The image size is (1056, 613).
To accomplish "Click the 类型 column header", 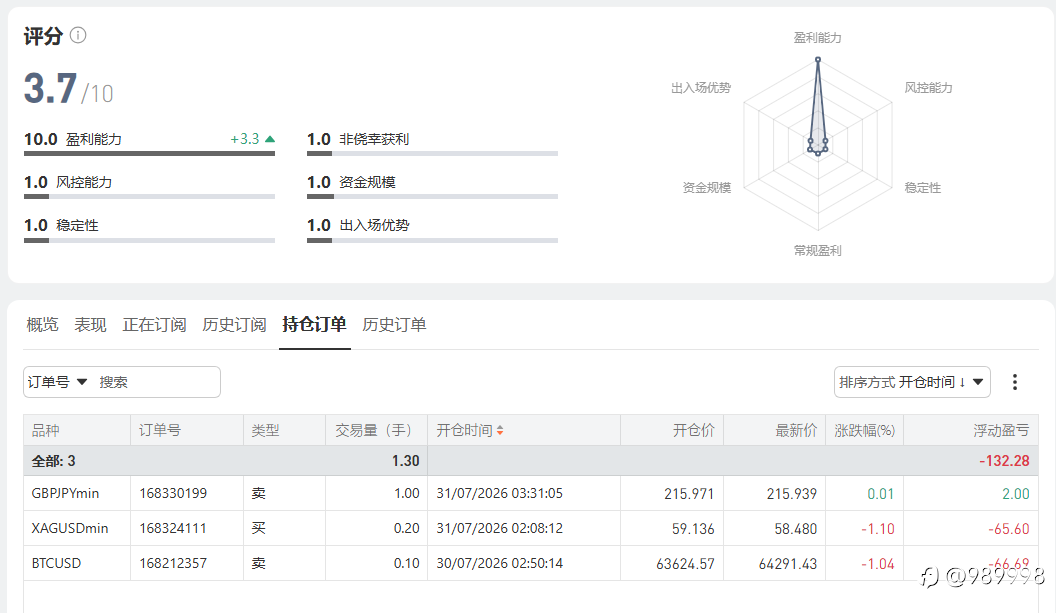I will [284, 430].
